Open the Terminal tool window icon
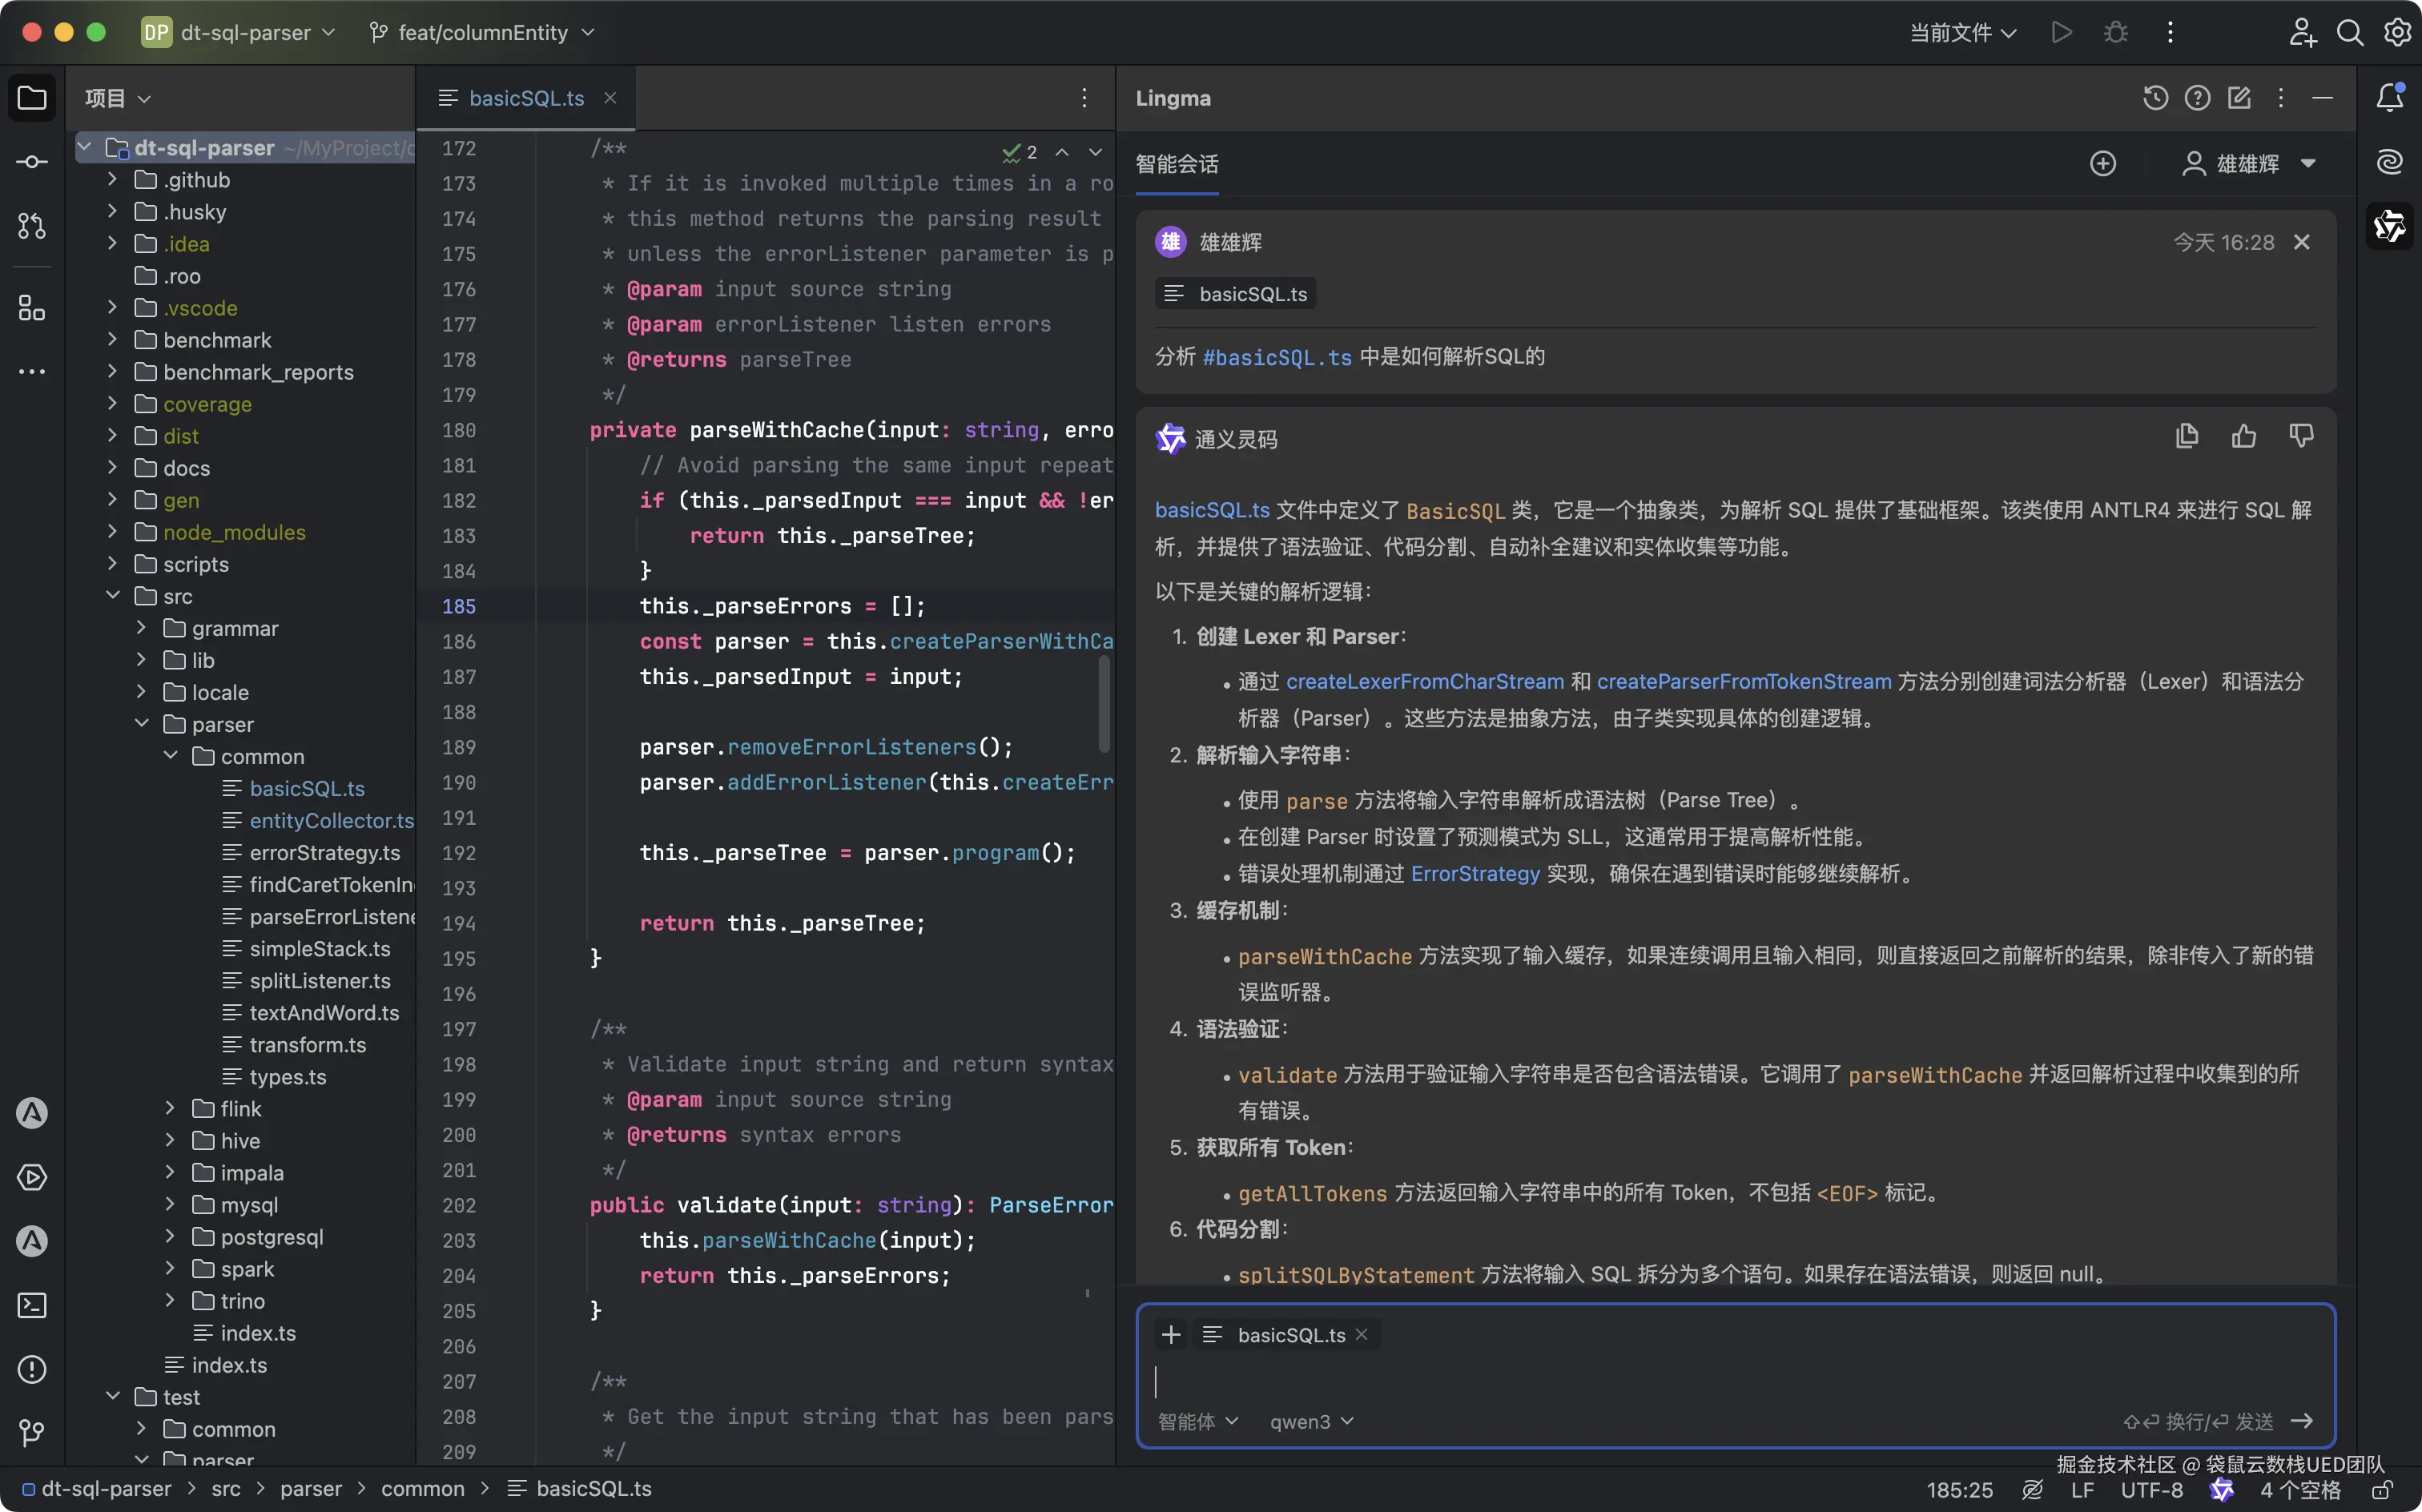The height and width of the screenshot is (1512, 2422). [32, 1305]
